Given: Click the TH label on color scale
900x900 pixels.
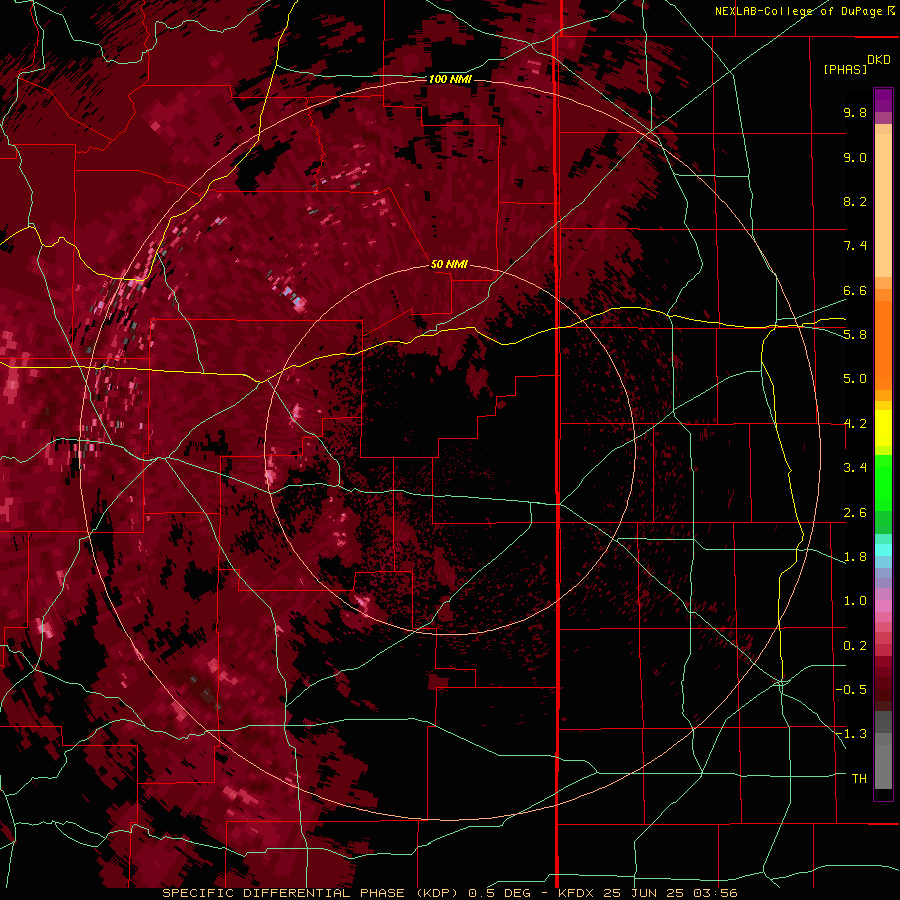Looking at the screenshot, I should click(859, 779).
